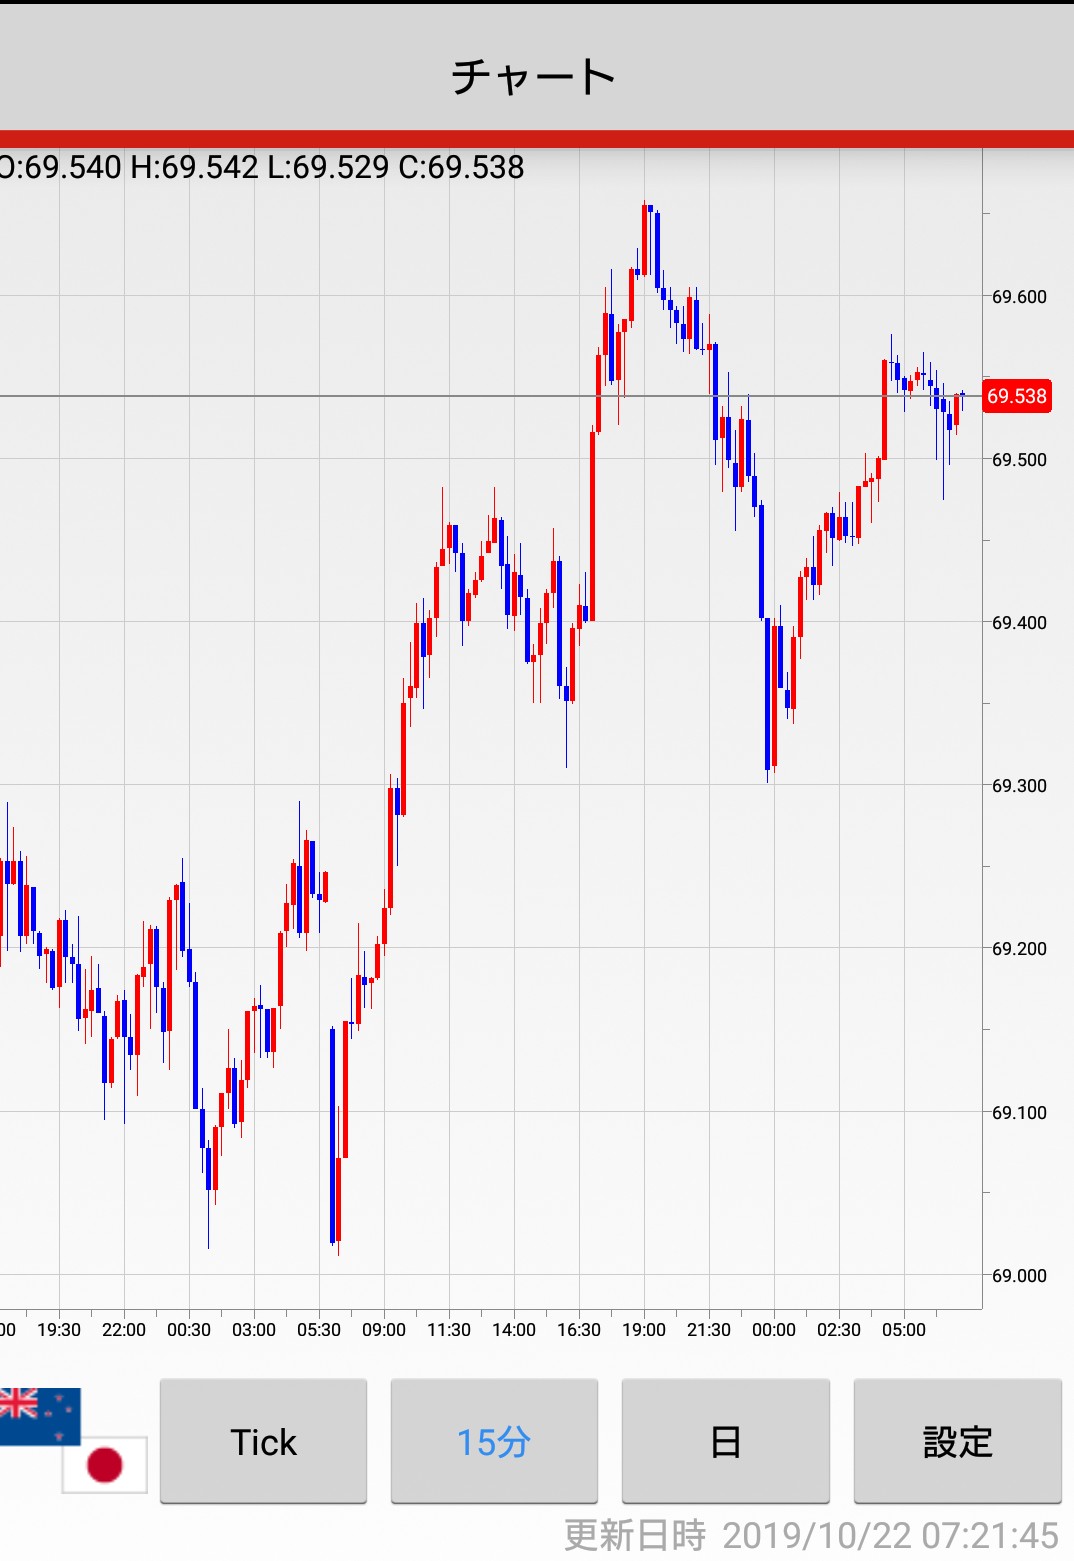Viewport: 1074px width, 1561px height.
Task: Open the 設定 settings button
Action: click(957, 1441)
